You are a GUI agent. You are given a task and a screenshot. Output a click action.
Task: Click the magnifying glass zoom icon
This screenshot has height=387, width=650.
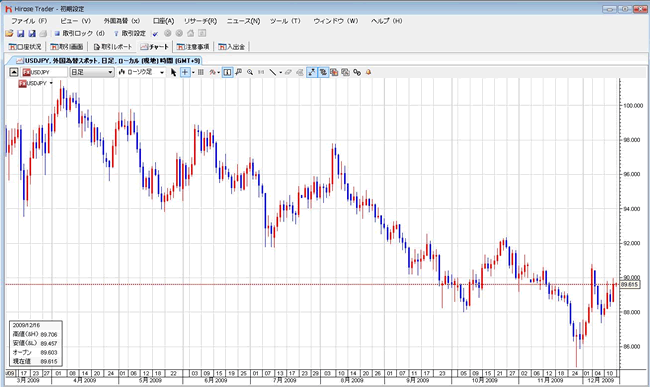click(x=250, y=72)
